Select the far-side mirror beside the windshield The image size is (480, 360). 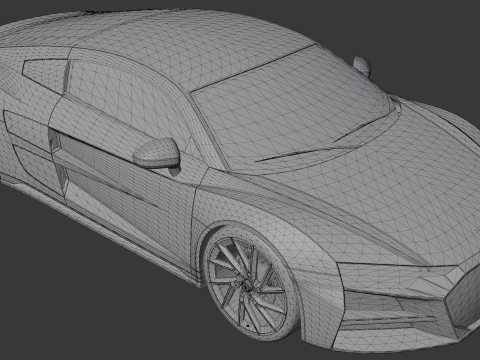[x=362, y=66]
